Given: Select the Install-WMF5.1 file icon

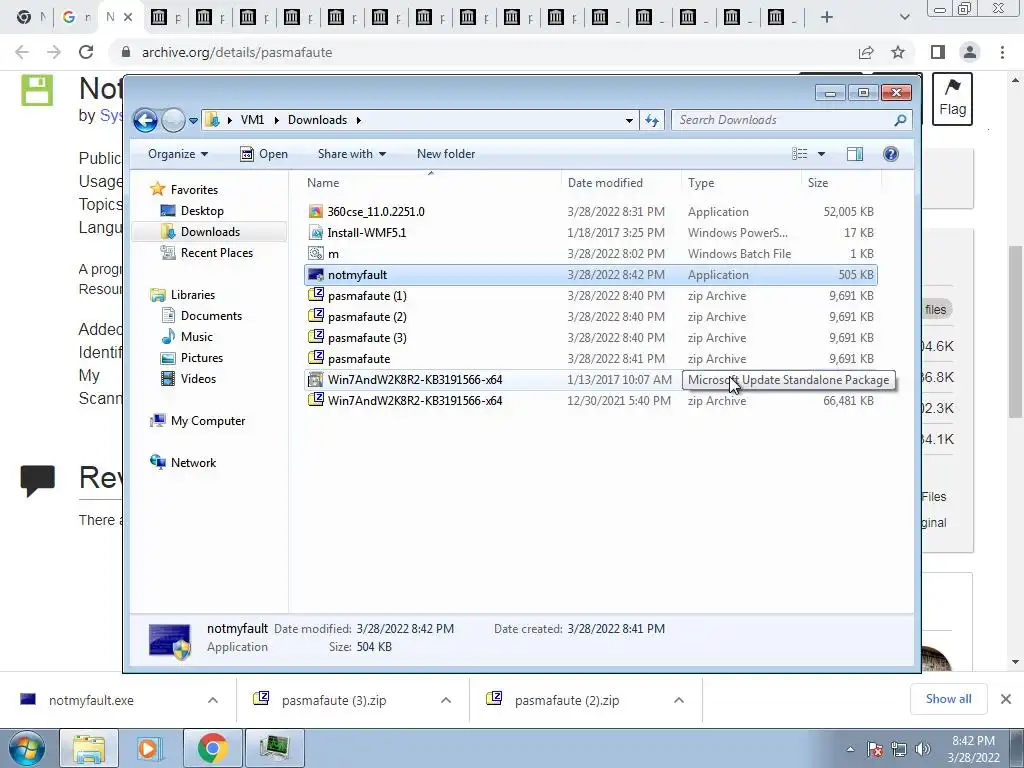Looking at the screenshot, I should point(316,232).
